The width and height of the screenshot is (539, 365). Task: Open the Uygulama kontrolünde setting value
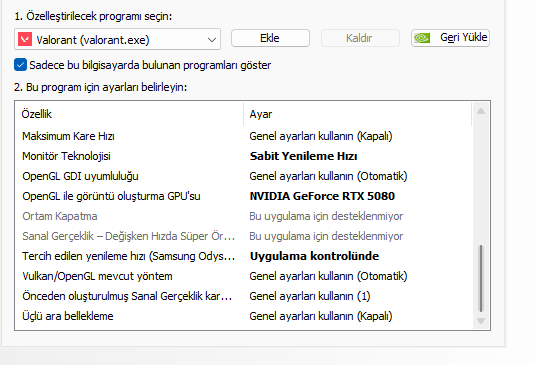(x=314, y=256)
